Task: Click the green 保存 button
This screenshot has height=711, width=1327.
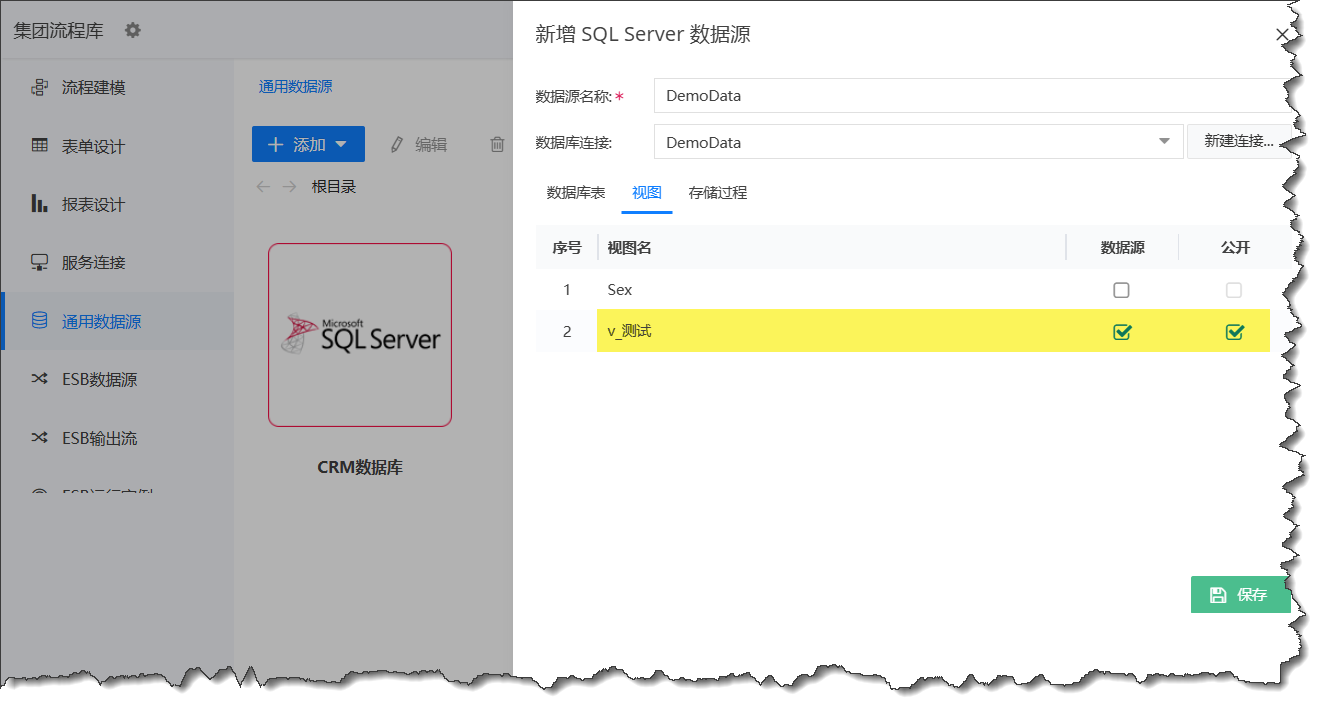Action: 1240,595
